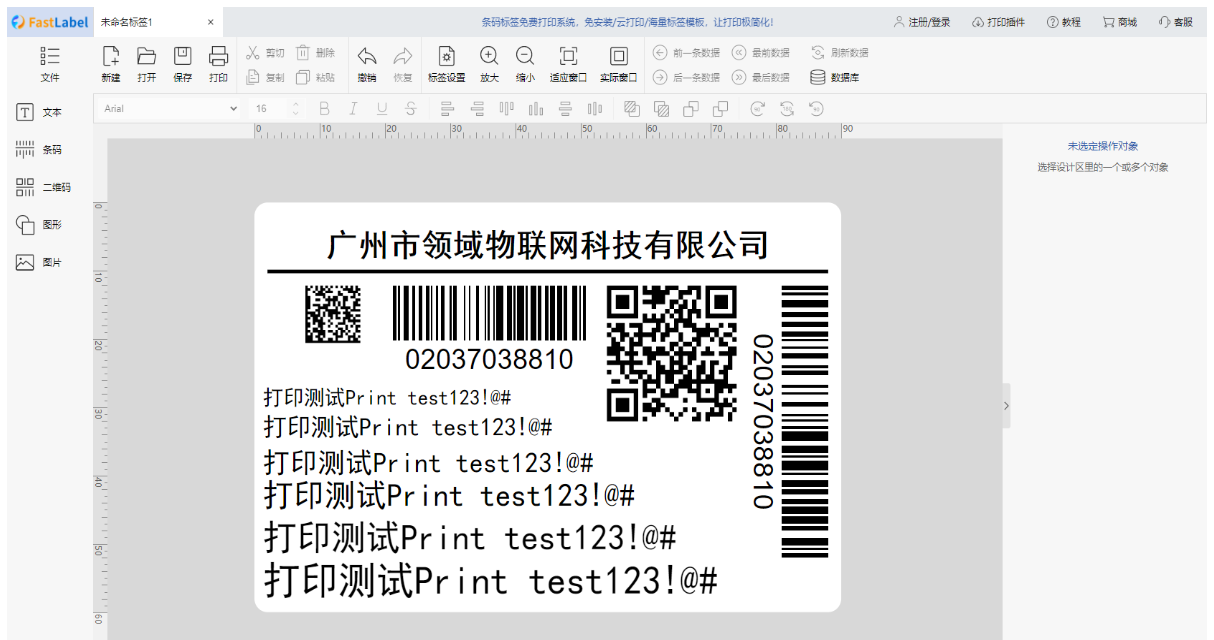Click the align top icon

tap(506, 108)
